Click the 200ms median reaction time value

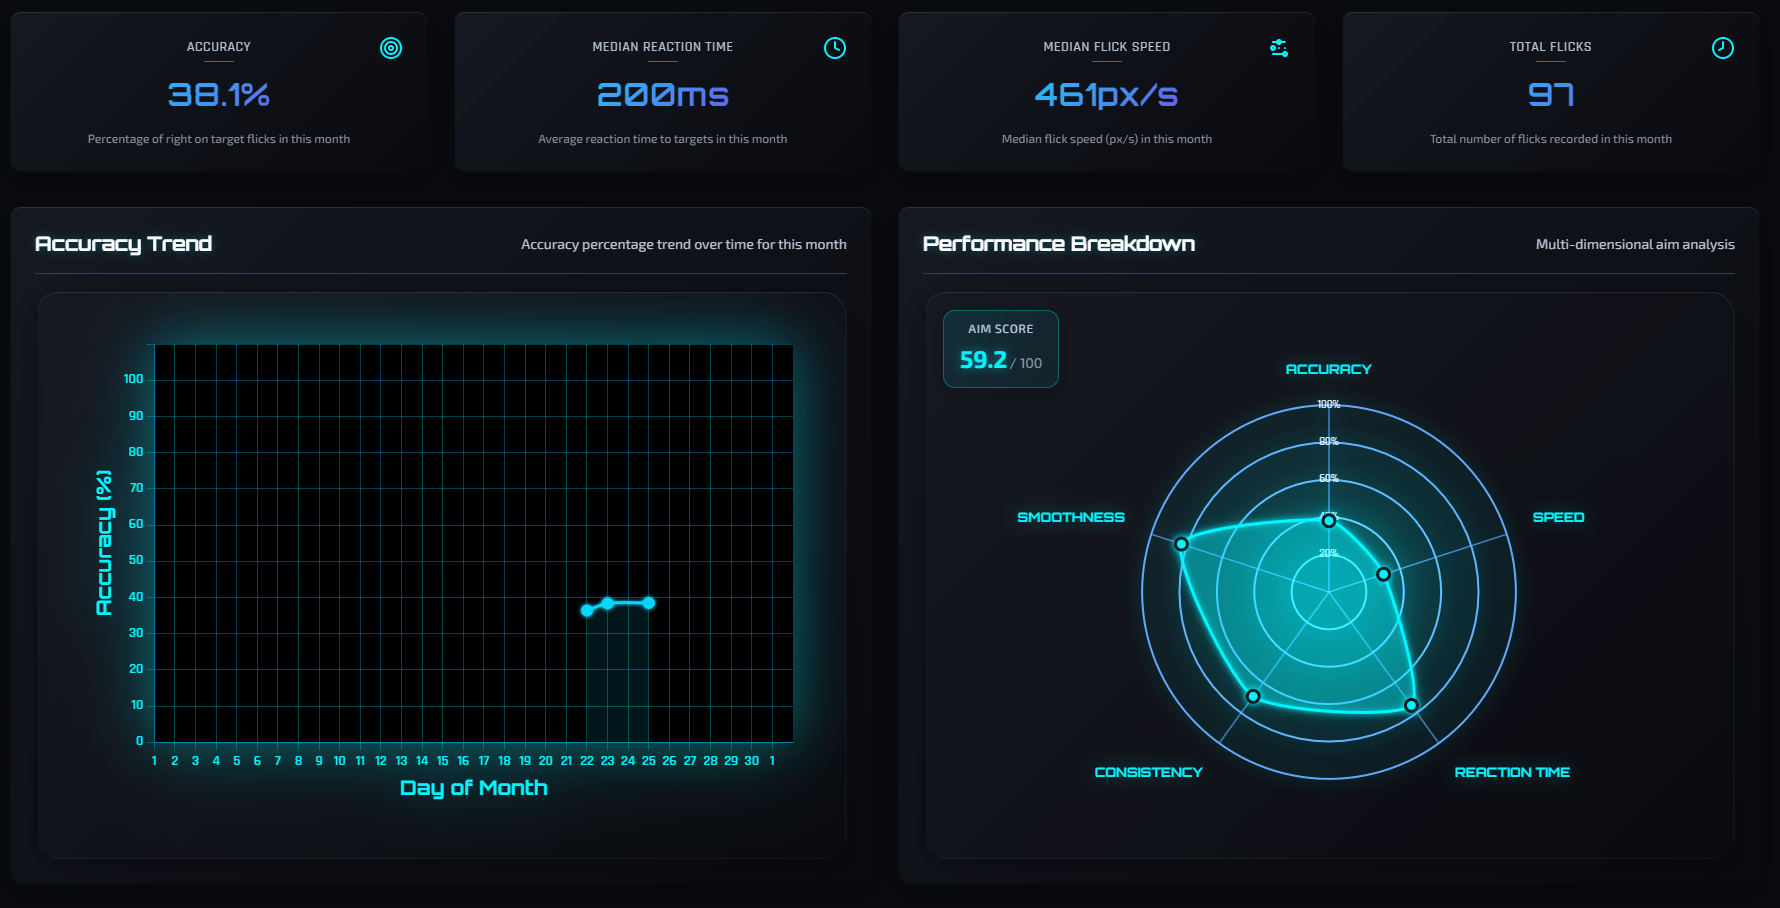pos(662,94)
